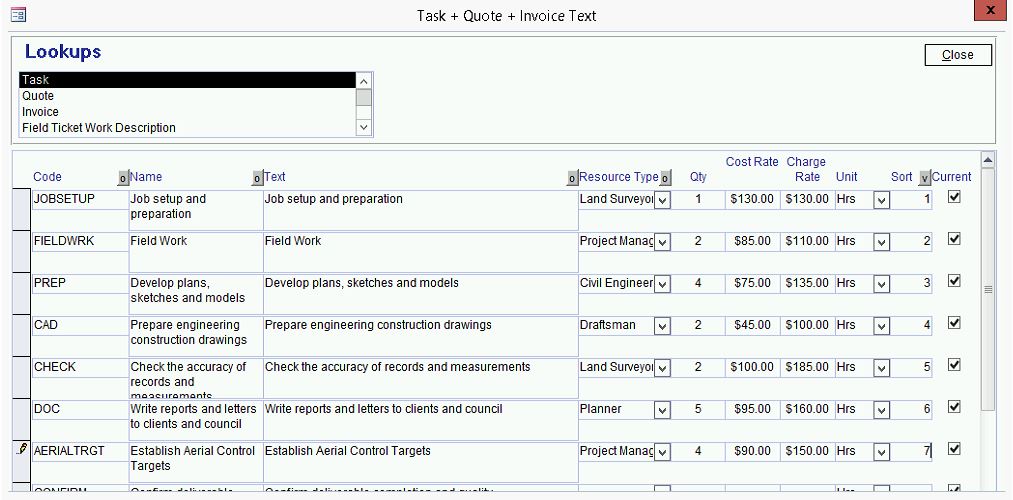This screenshot has height=500, width=1013.
Task: Select the JOBSETUP row using its record selector
Action: (x=22, y=208)
